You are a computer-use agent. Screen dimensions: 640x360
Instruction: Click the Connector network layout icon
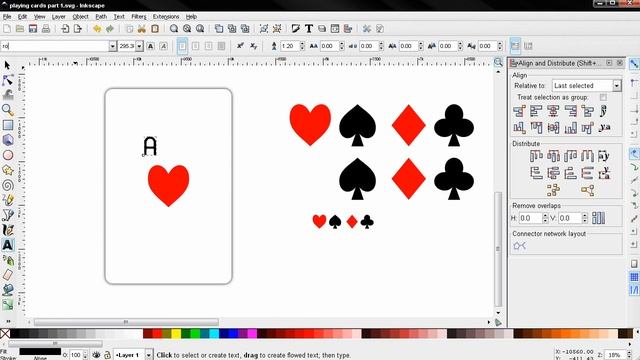[x=519, y=246]
